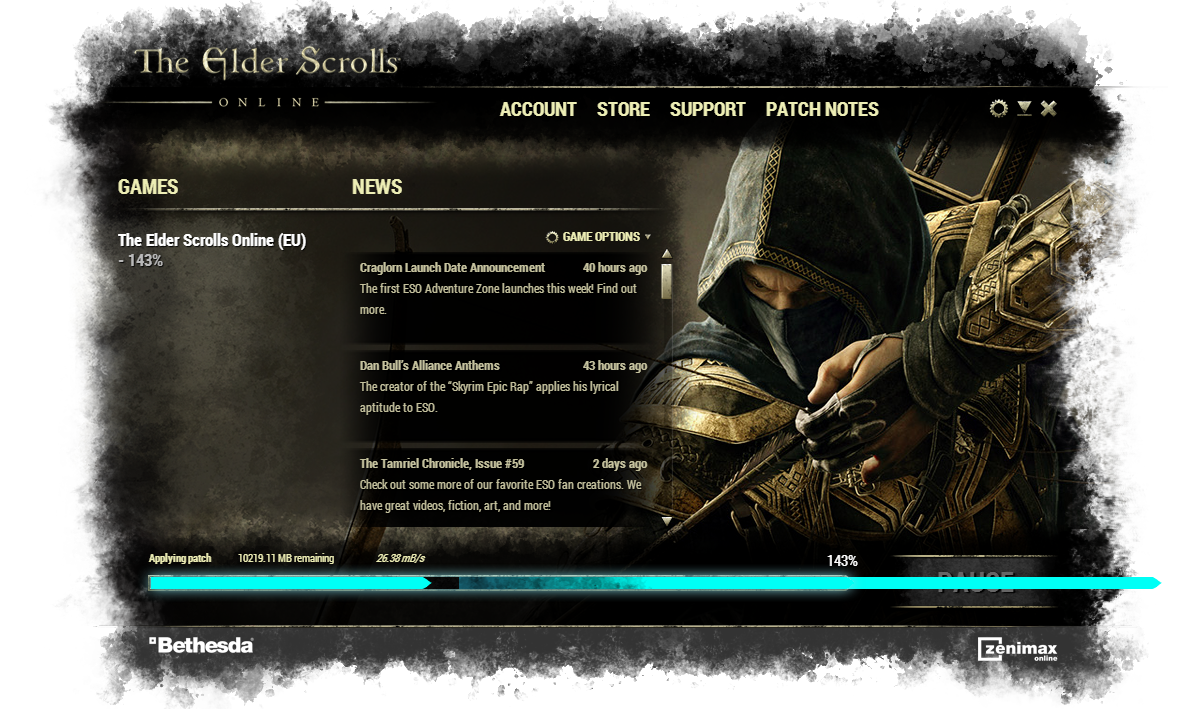Click the 143% label above progress bar

(x=842, y=561)
